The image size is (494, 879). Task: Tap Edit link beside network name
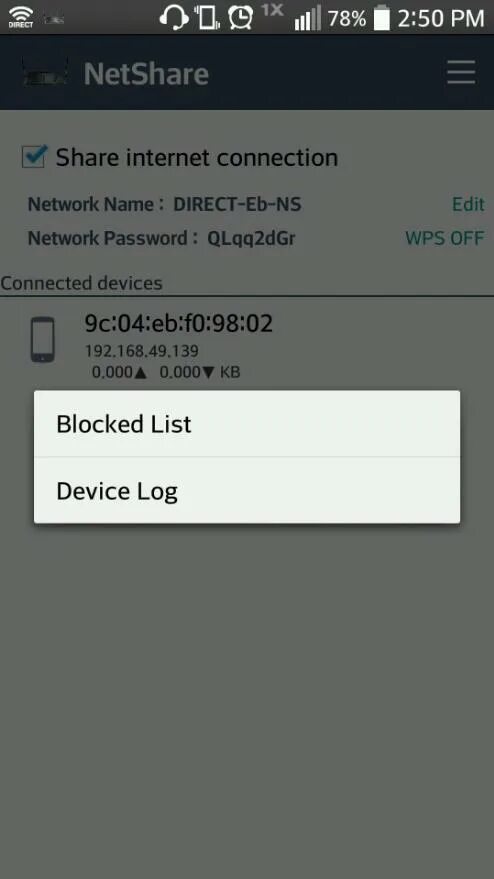point(468,204)
